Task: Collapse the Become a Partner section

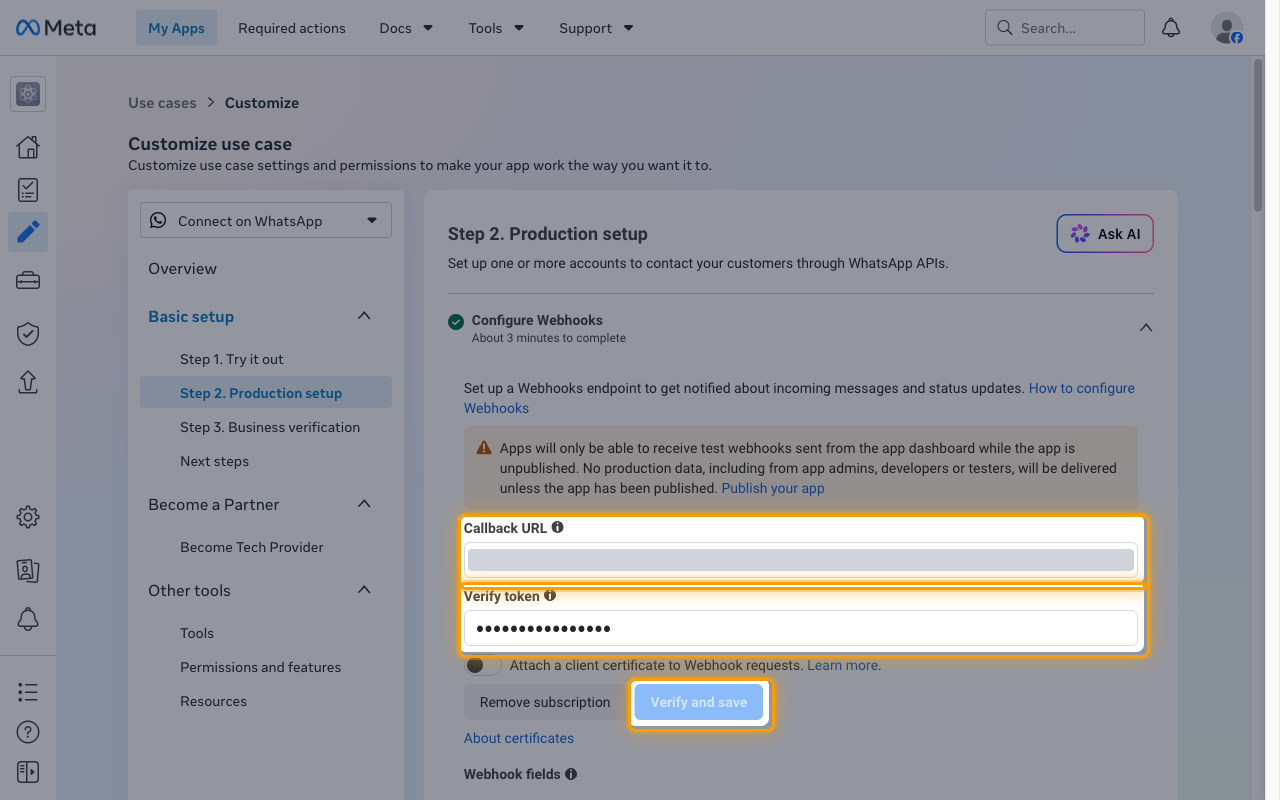Action: click(x=364, y=504)
